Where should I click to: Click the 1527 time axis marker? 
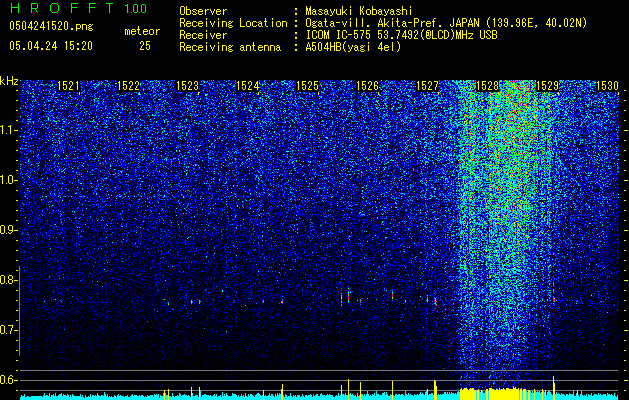(428, 86)
